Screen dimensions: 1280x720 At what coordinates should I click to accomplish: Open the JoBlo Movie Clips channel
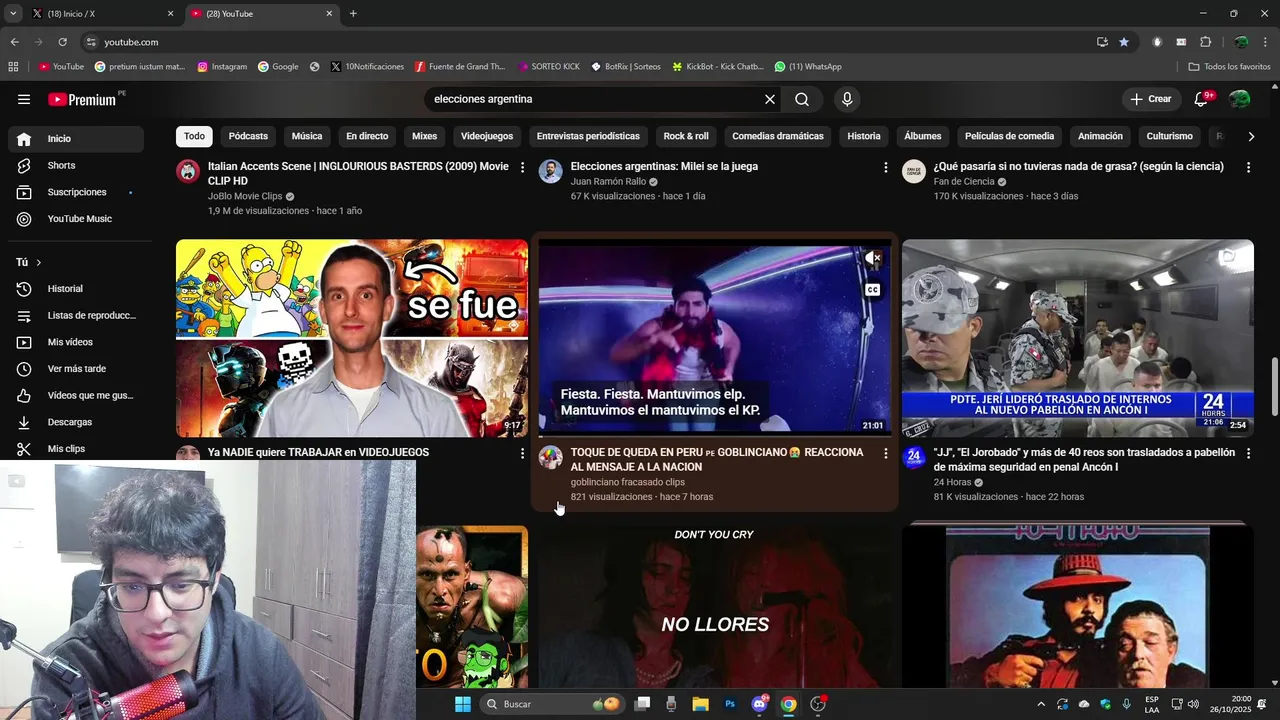click(x=245, y=196)
